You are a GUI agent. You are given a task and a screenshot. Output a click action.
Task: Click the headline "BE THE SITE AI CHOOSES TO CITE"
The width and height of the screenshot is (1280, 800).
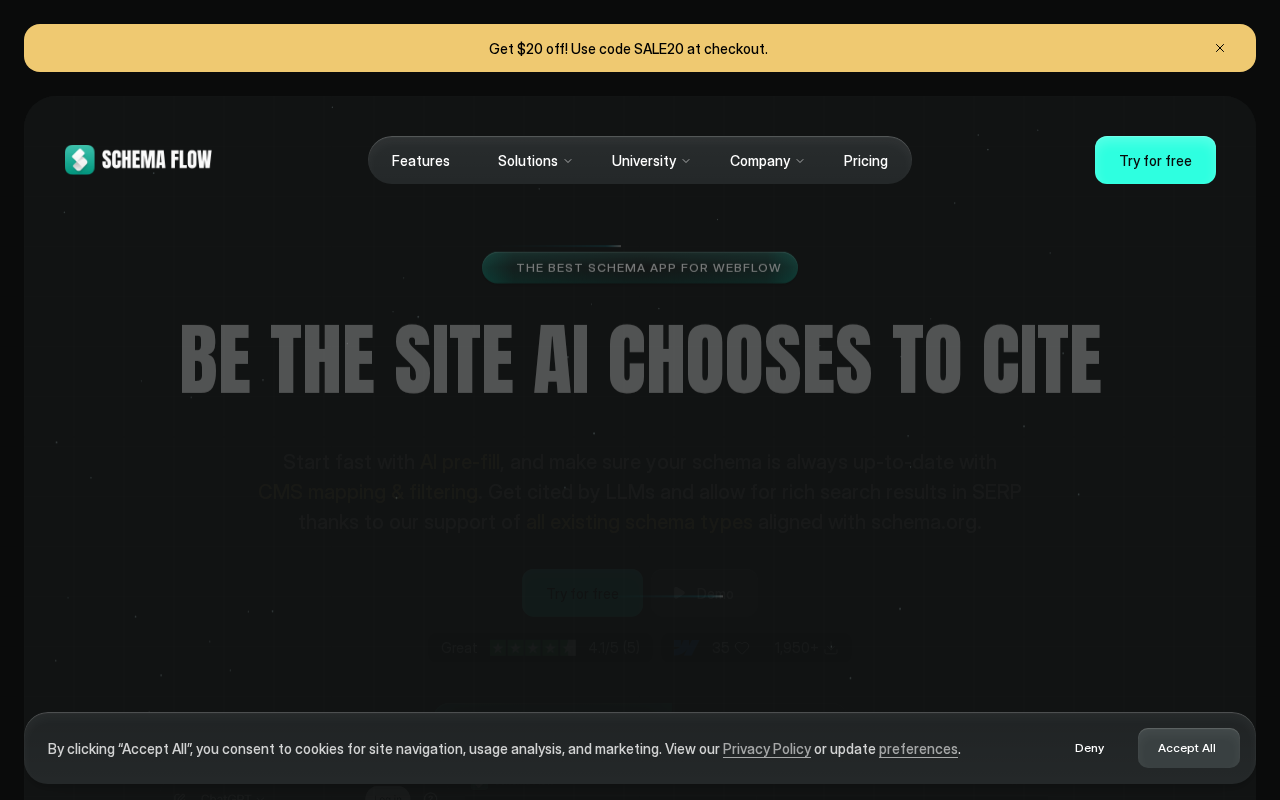[640, 359]
